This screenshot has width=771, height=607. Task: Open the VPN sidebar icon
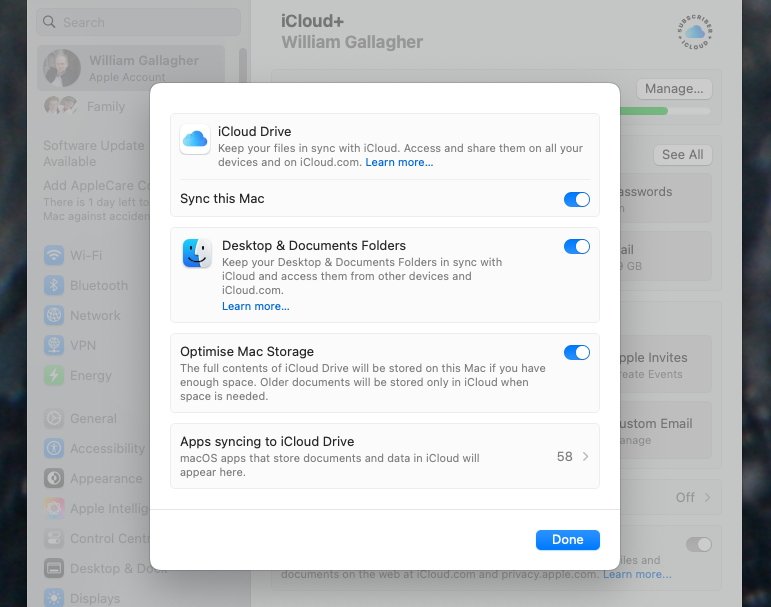tap(54, 345)
